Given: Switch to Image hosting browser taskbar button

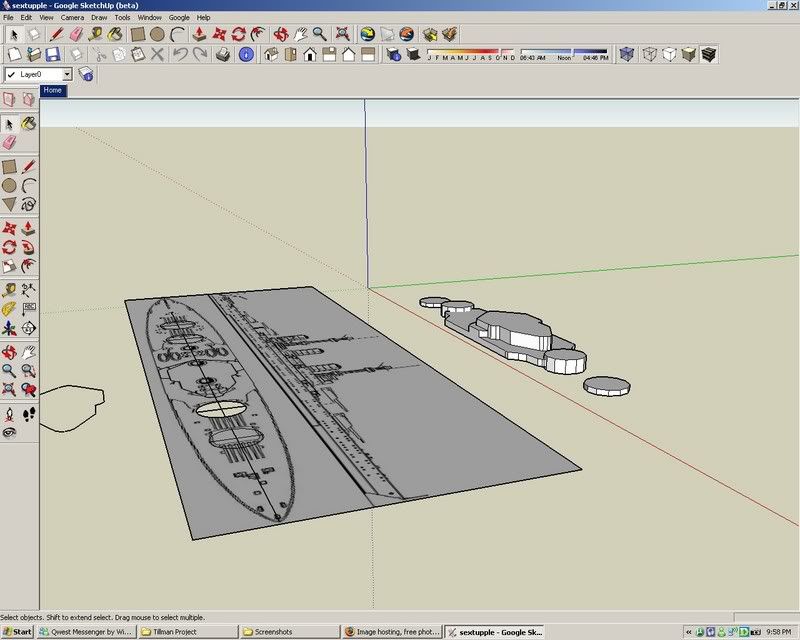Looking at the screenshot, I should point(392,632).
